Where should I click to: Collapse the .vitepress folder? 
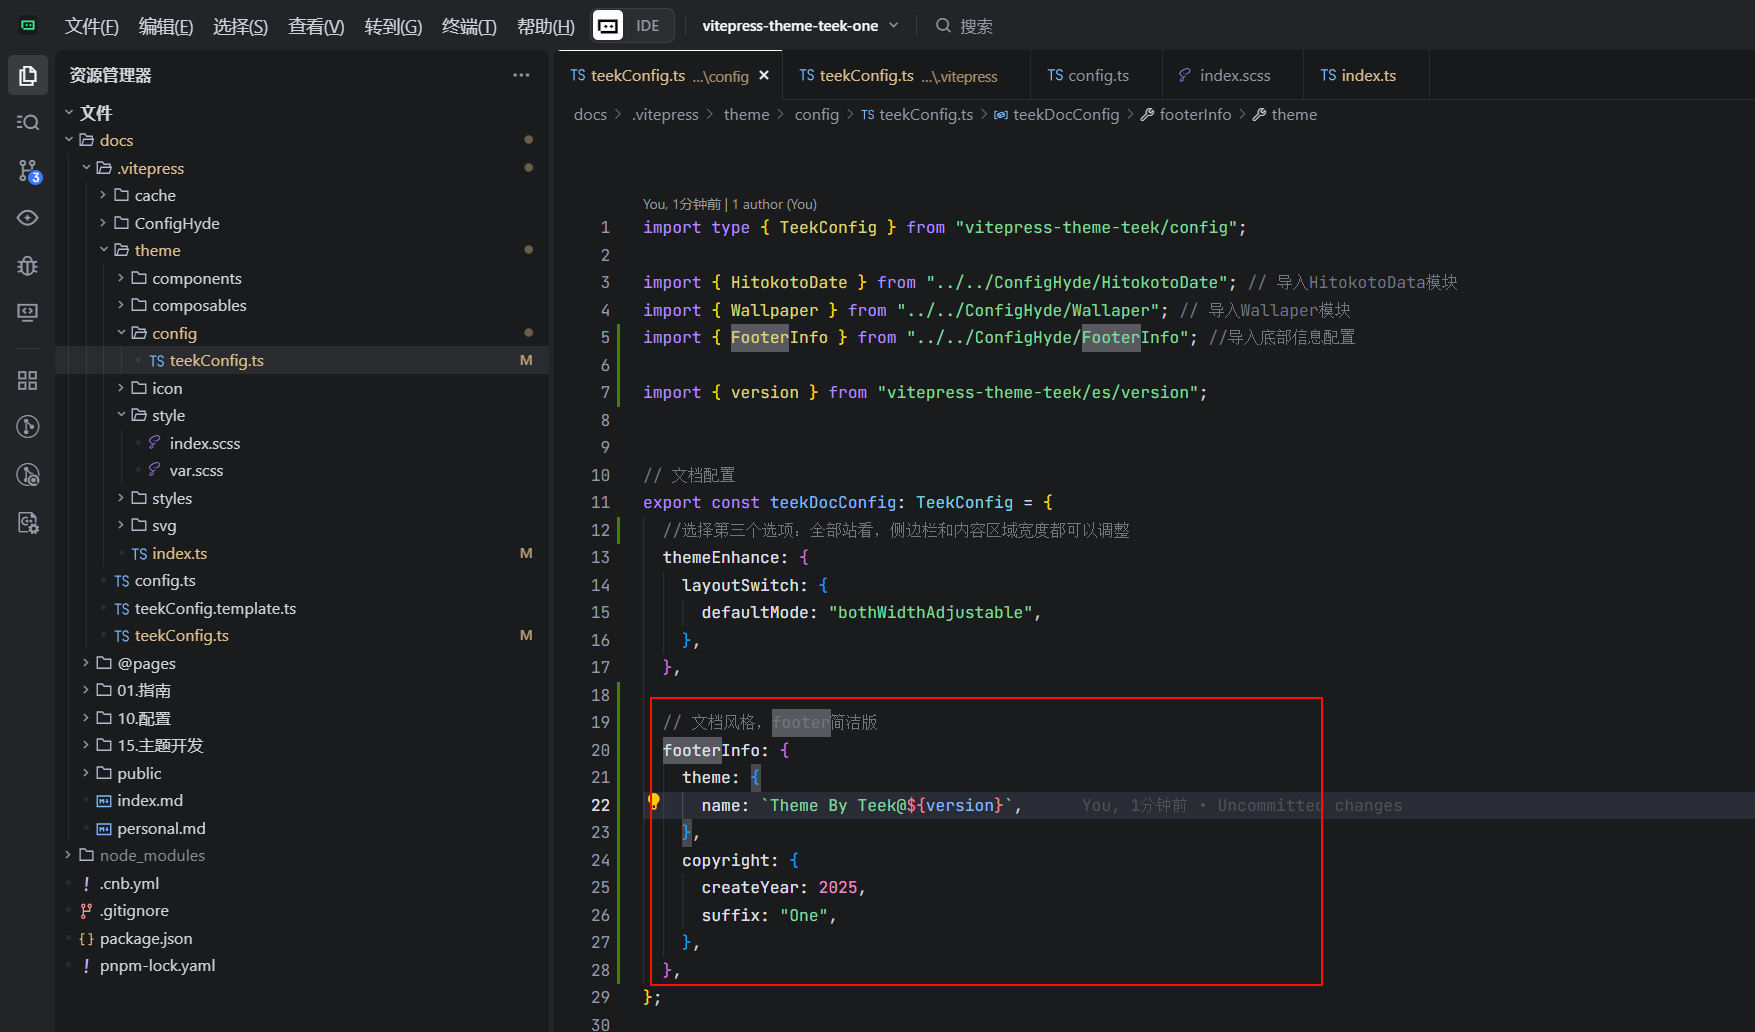point(150,168)
